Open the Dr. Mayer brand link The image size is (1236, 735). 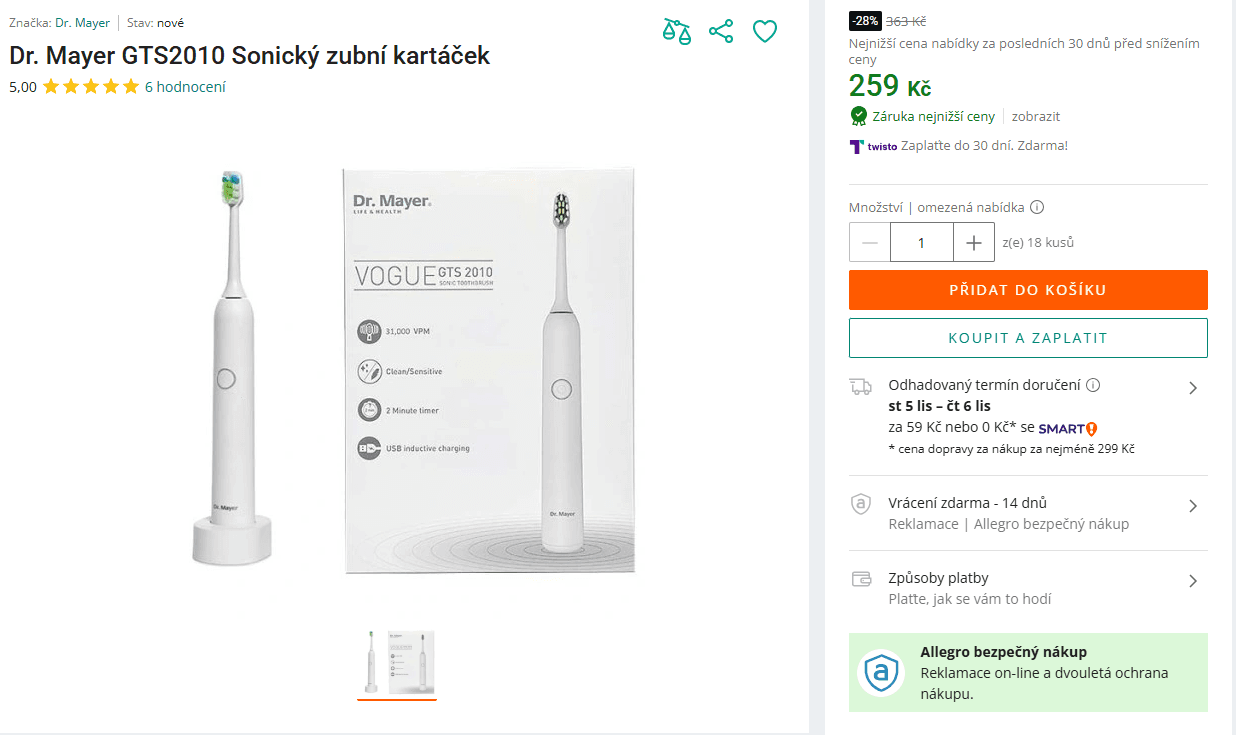(x=82, y=23)
